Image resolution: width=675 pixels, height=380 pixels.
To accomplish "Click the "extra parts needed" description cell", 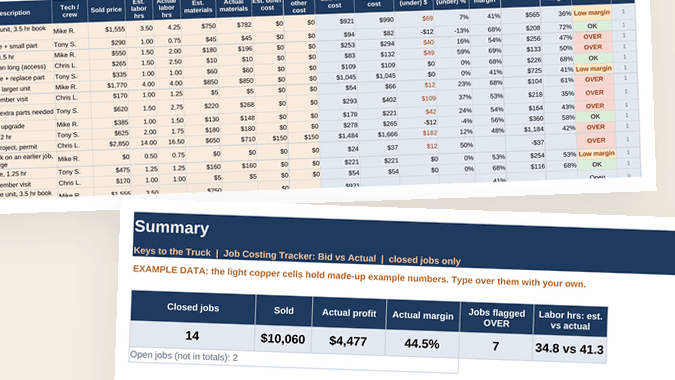I will [27, 112].
